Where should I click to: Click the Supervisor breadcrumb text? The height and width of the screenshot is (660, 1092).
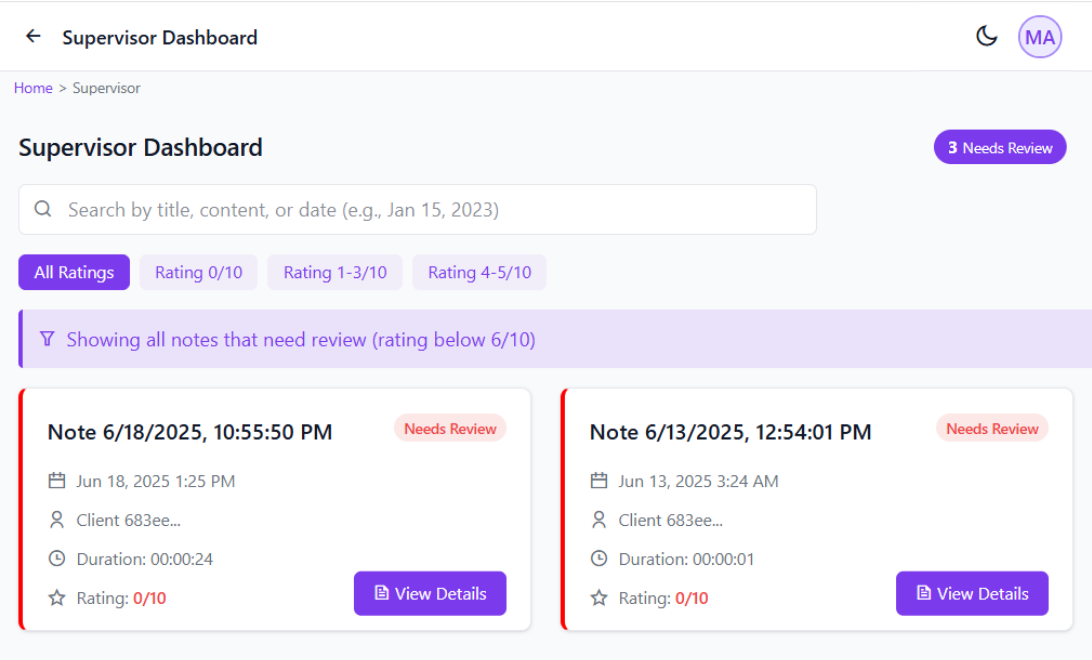tap(107, 88)
